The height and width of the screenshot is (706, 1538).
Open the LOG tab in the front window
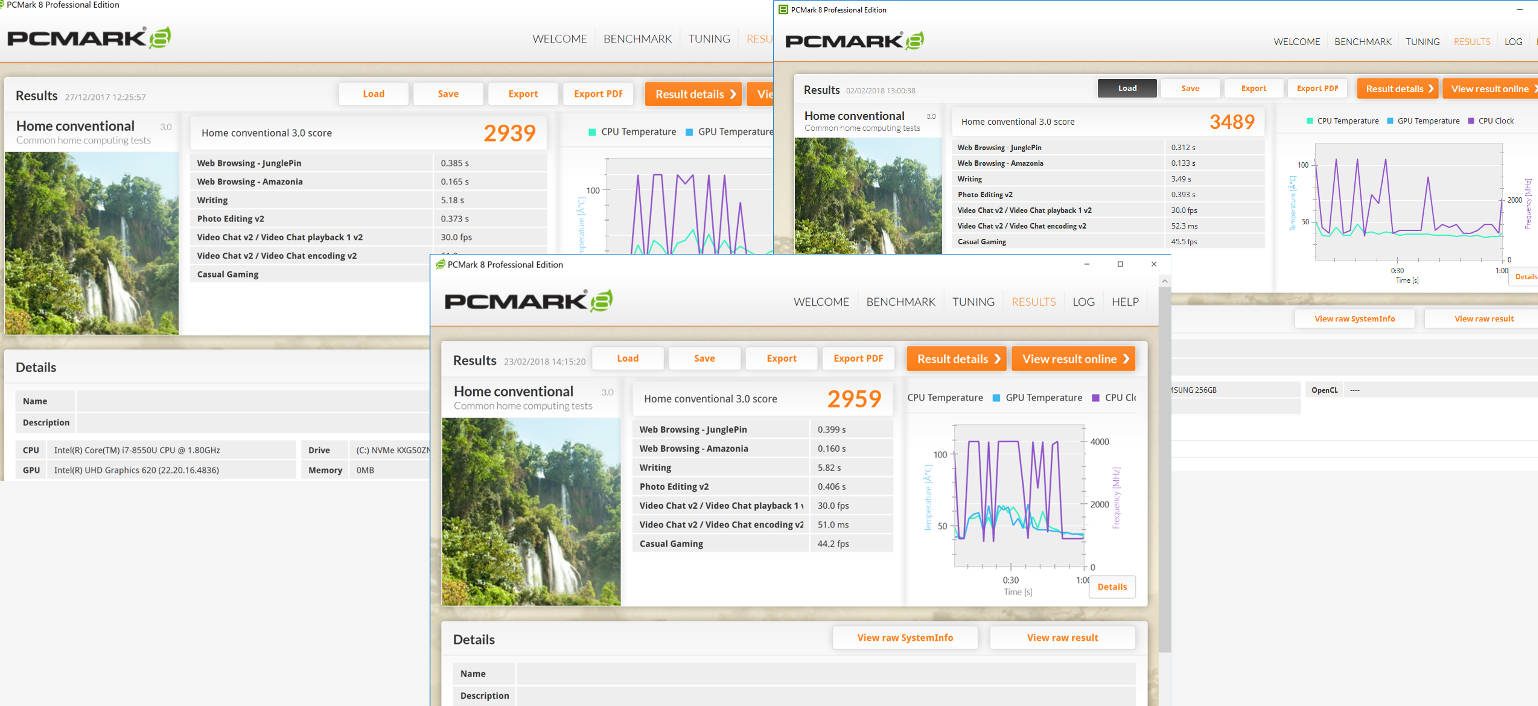(1084, 302)
